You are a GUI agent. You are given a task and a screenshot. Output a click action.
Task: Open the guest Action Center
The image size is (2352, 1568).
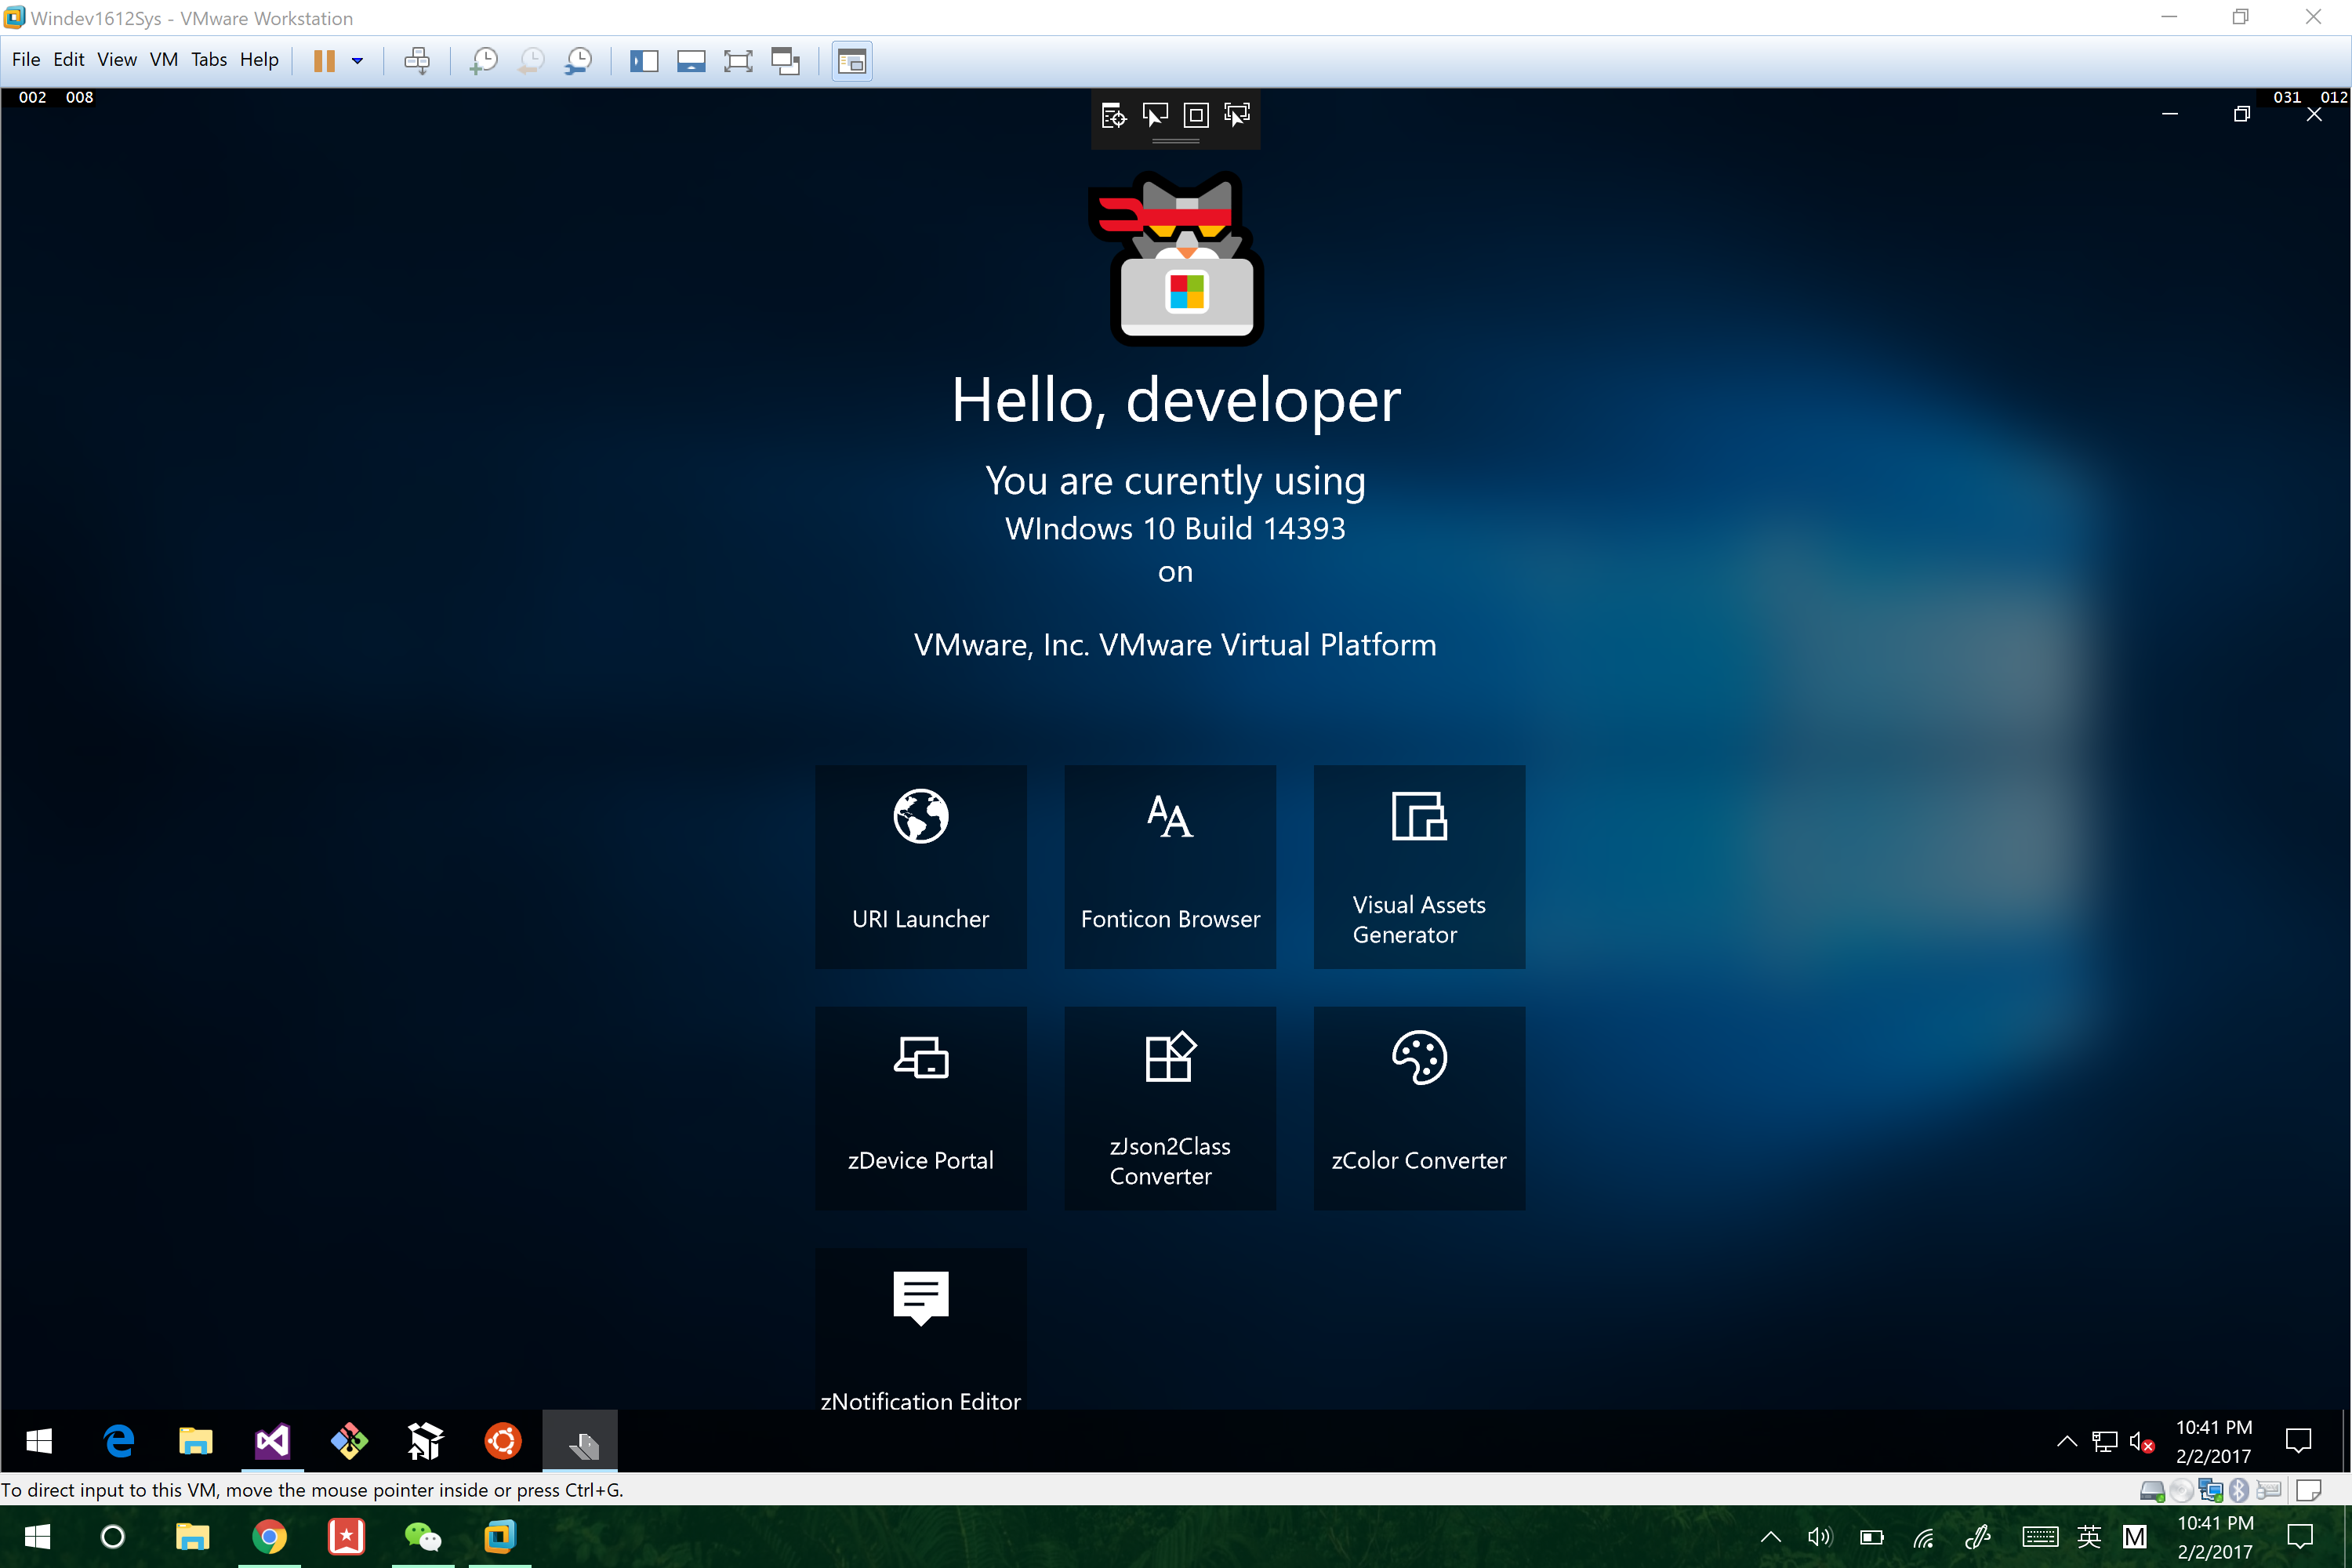point(2299,1441)
